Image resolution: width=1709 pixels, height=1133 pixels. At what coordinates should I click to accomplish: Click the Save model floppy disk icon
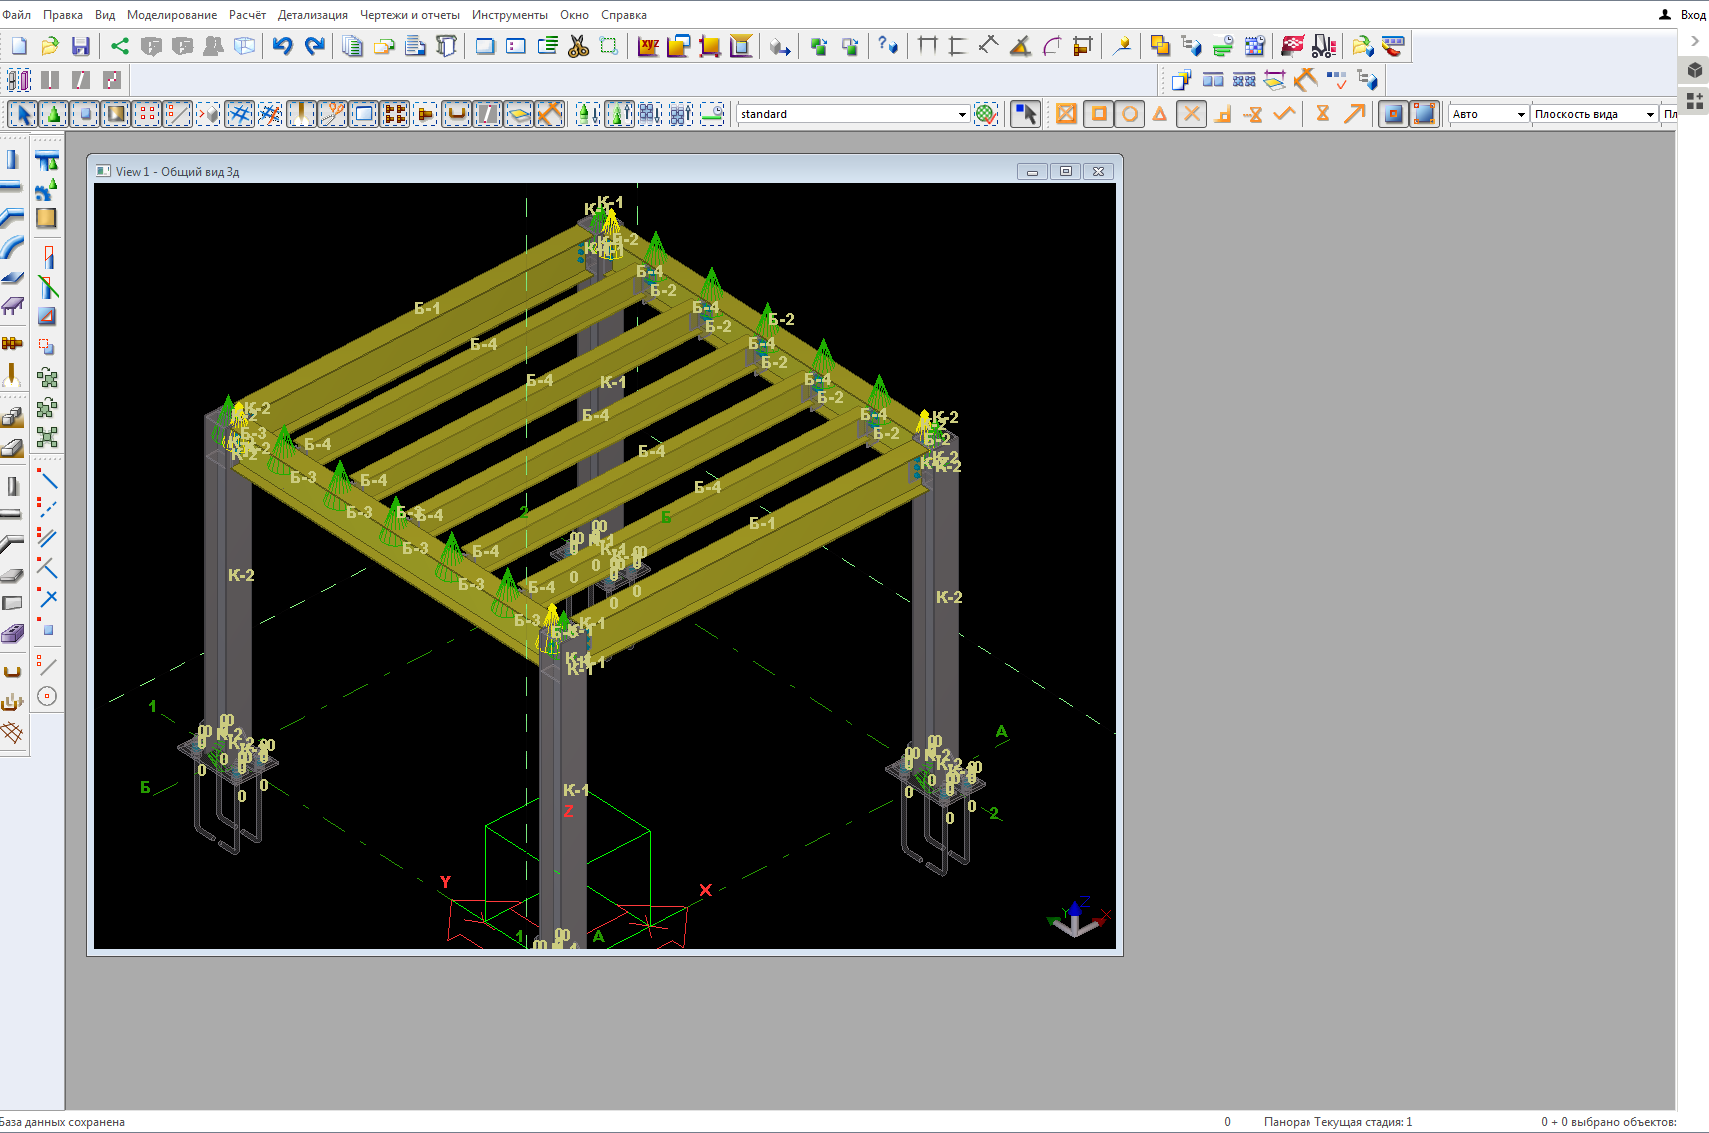pyautogui.click(x=81, y=46)
